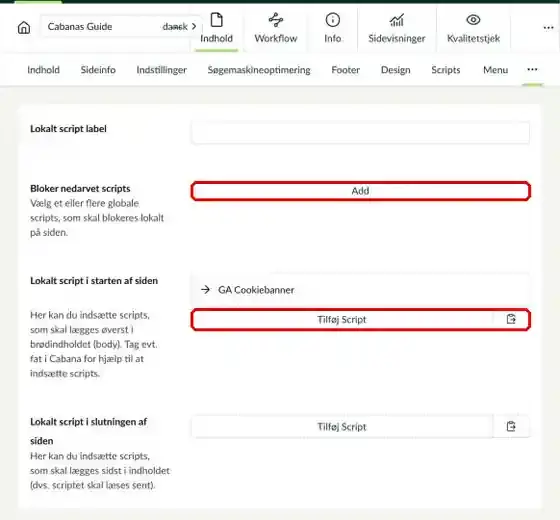Click Add for Bloker nedarvet scripts

(360, 191)
